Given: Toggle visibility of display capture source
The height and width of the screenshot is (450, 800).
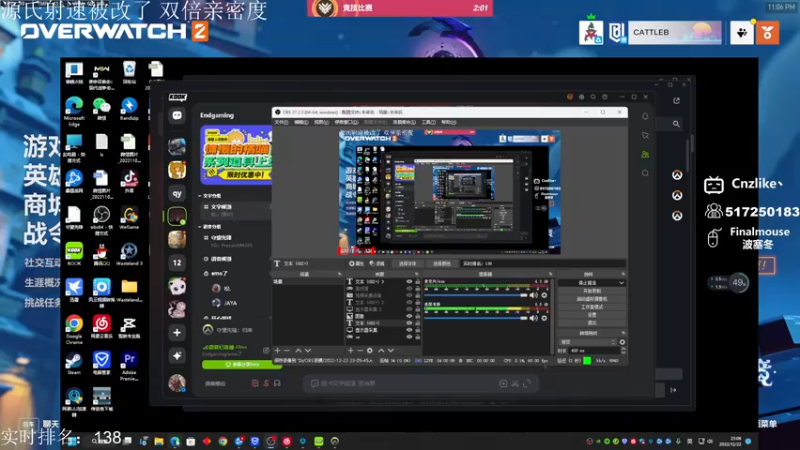Looking at the screenshot, I should 409,330.
